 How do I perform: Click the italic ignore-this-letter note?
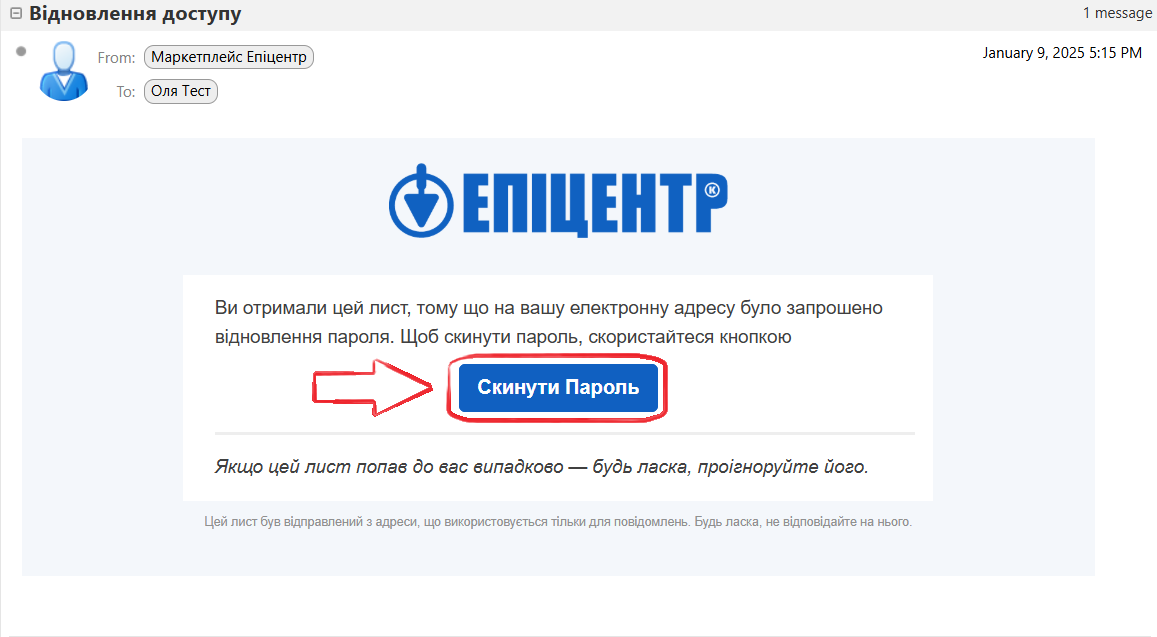pos(542,466)
